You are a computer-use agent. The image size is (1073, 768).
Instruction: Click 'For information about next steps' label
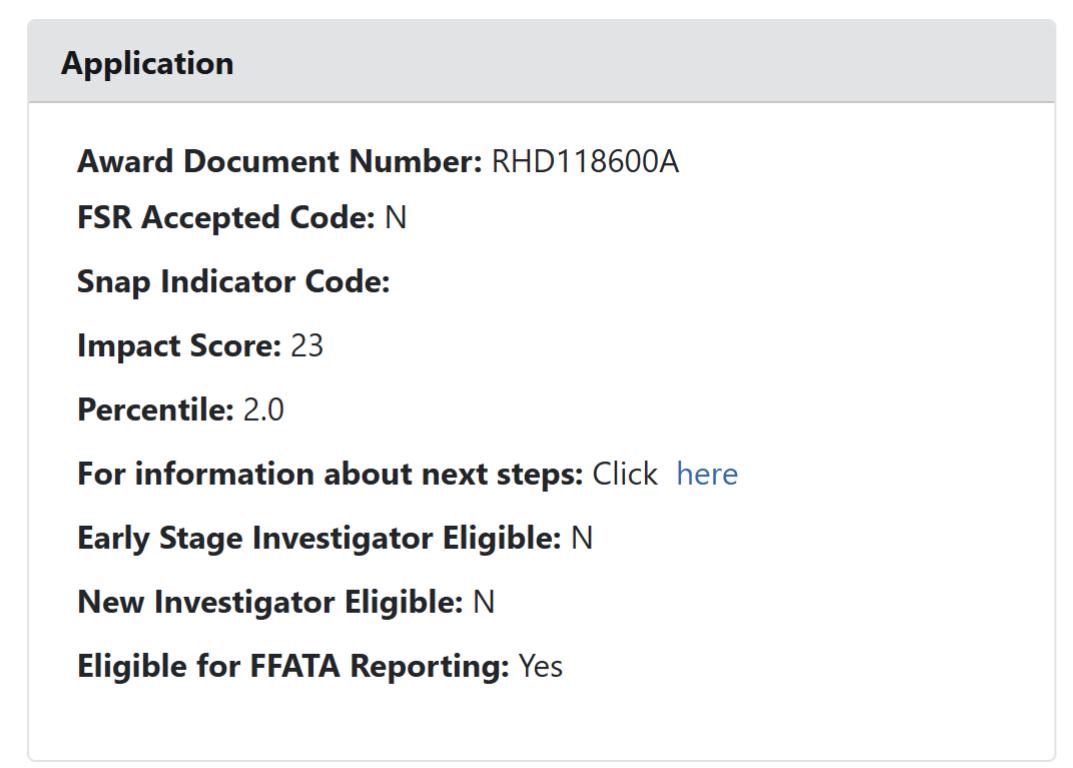(330, 474)
